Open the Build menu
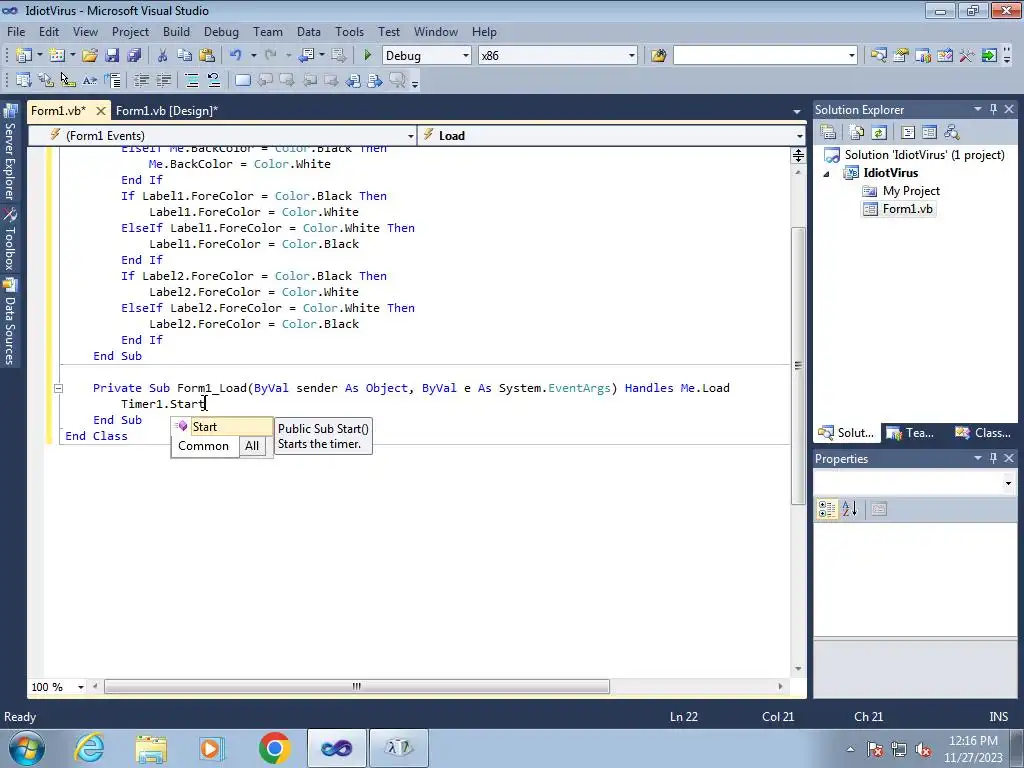Viewport: 1024px width, 768px height. tap(176, 31)
